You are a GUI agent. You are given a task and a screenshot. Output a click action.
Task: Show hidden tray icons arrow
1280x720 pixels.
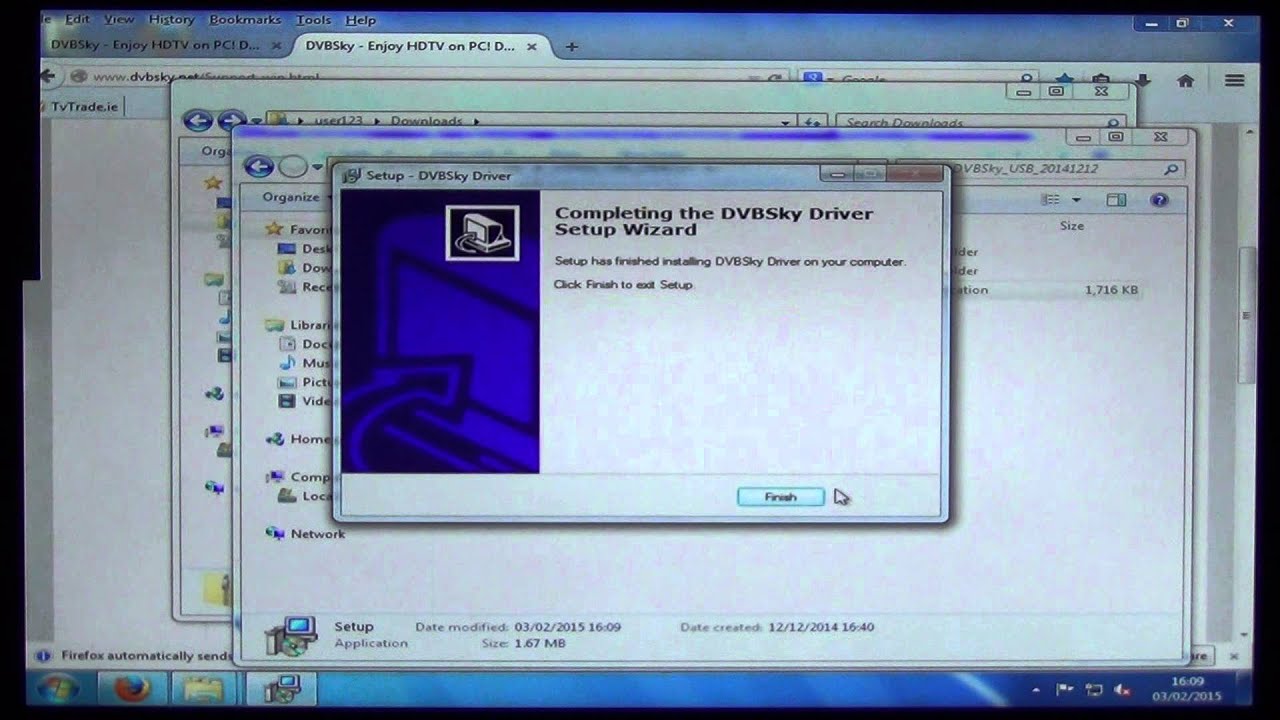1038,690
